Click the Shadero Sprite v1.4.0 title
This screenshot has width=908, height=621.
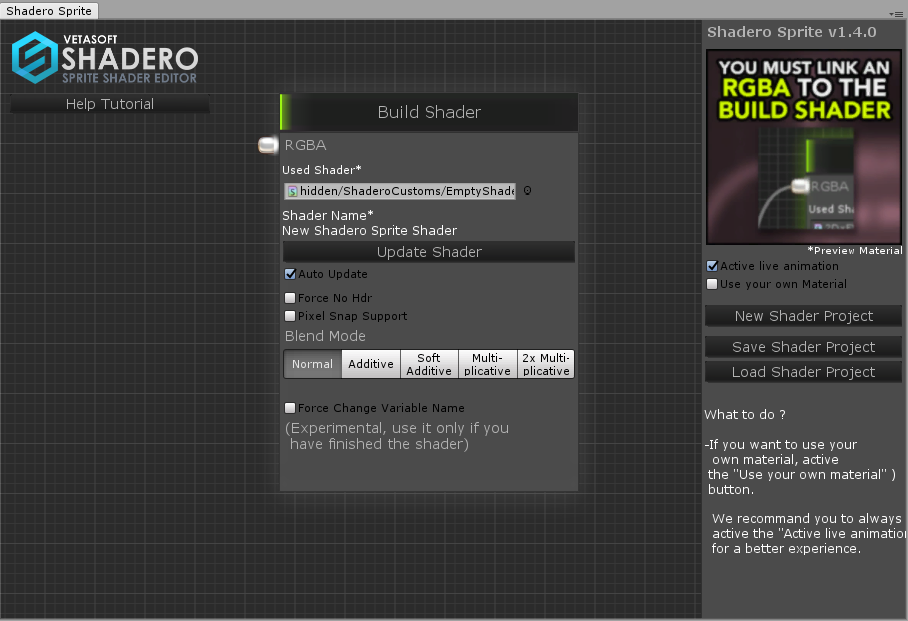click(x=792, y=32)
